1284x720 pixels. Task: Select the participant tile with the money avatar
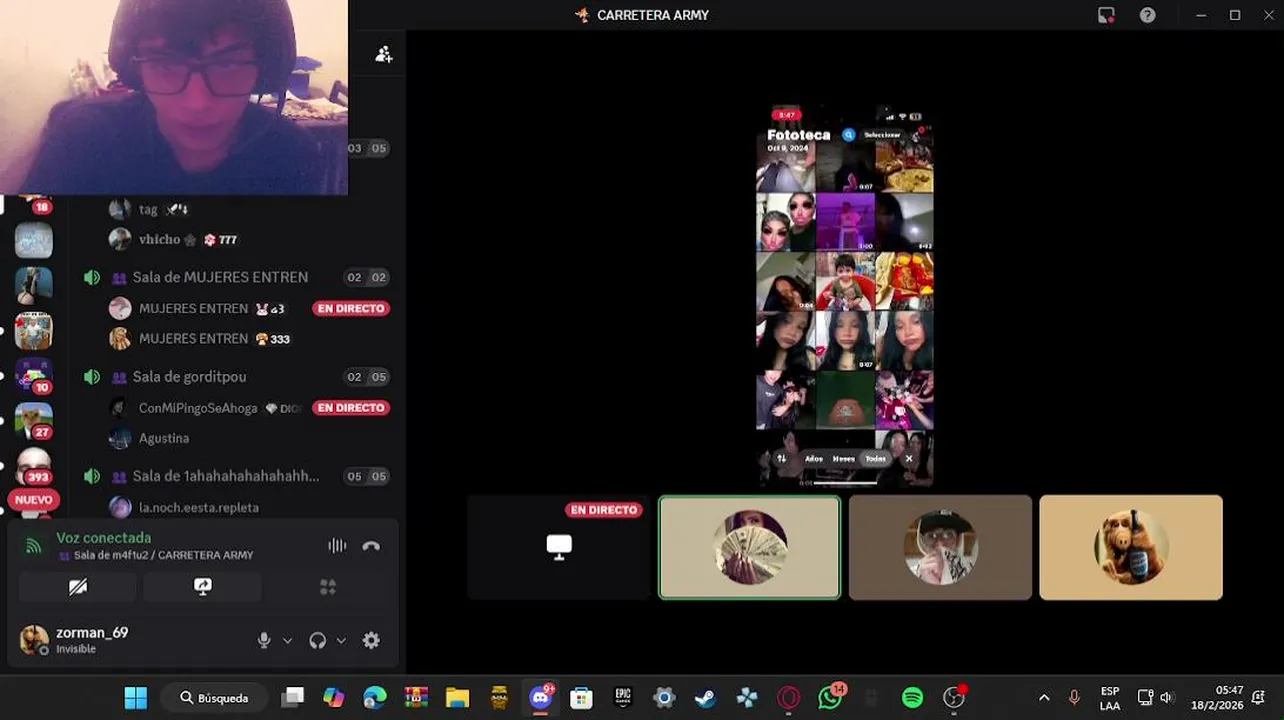click(x=749, y=547)
